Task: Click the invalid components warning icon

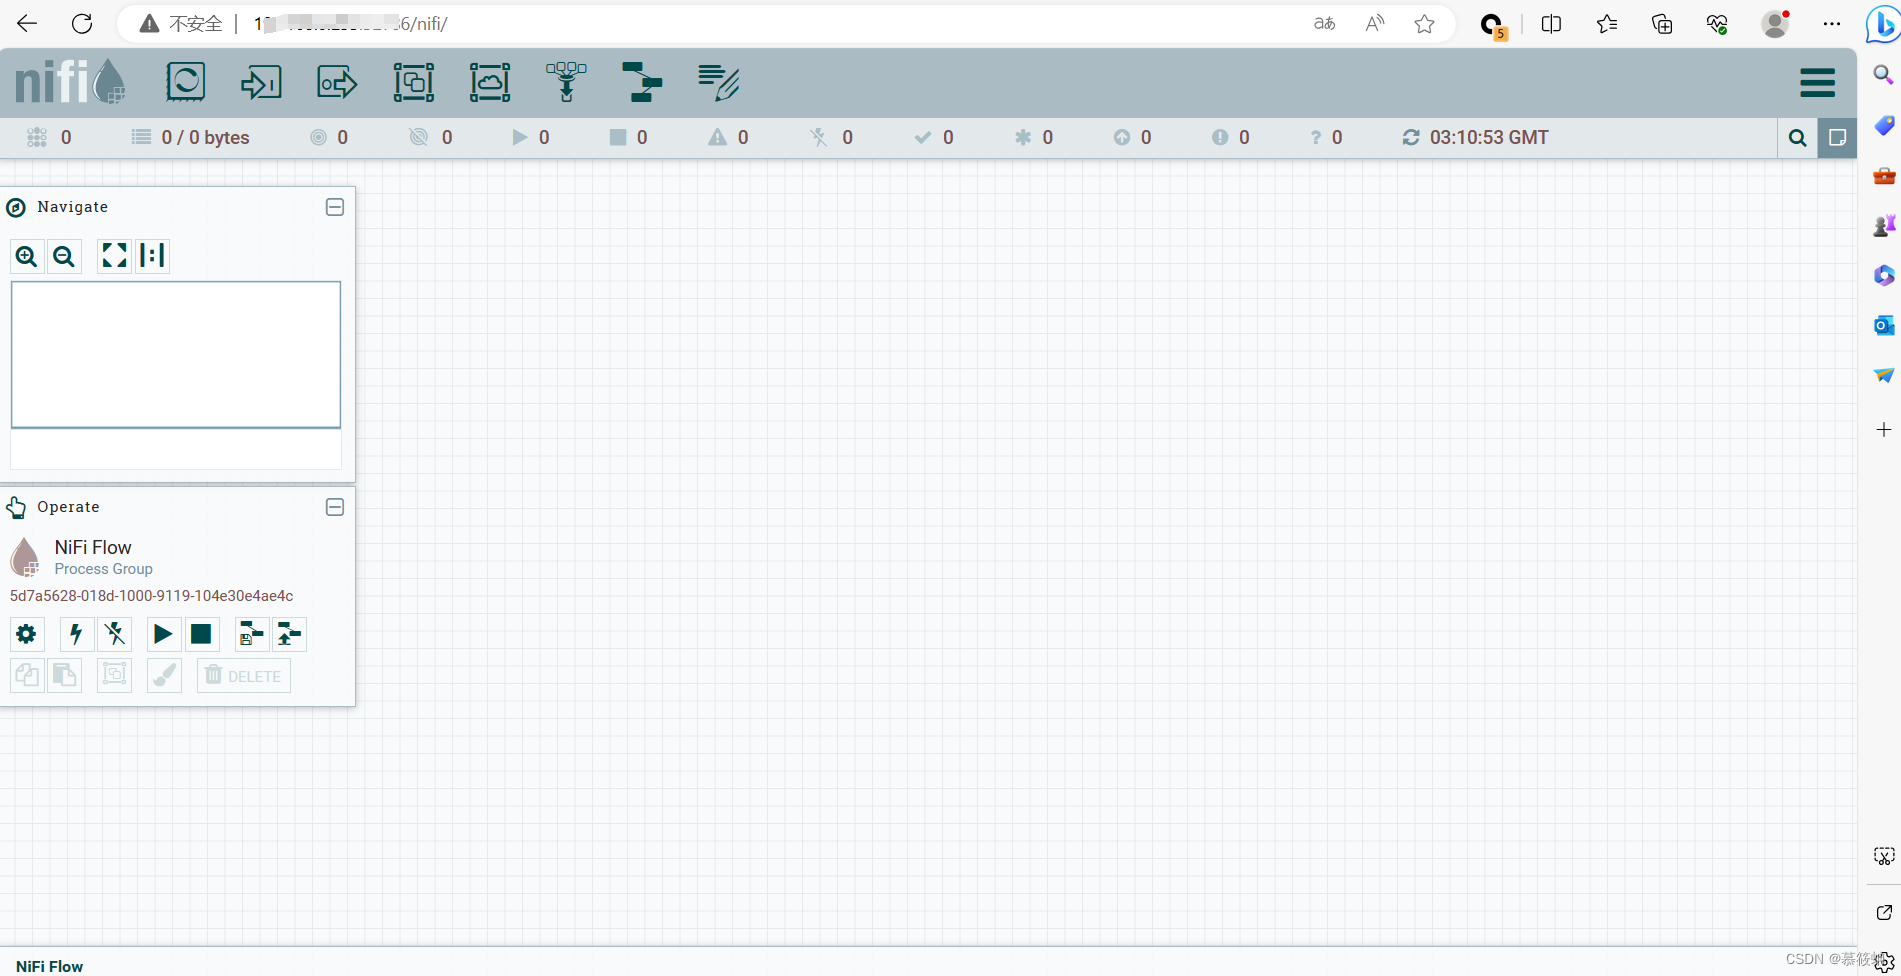Action: click(x=718, y=138)
